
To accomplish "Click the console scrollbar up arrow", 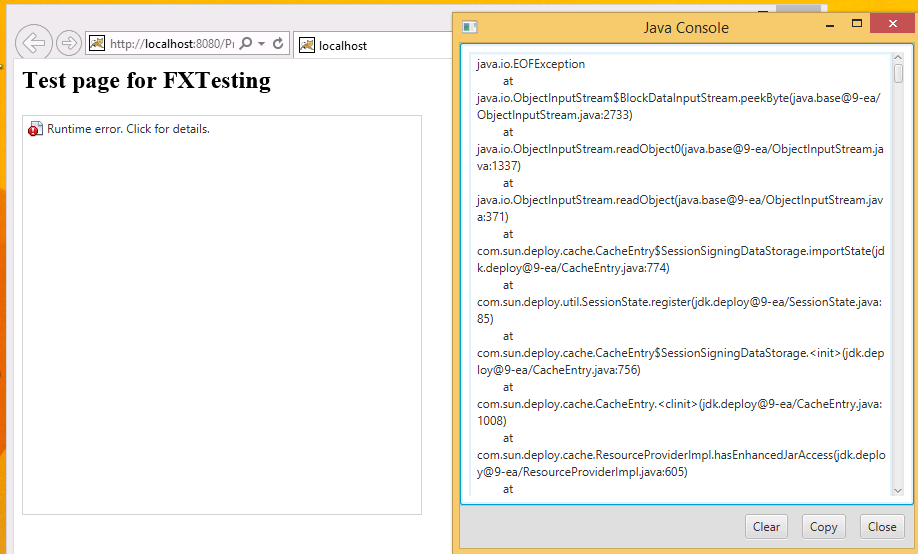I will [898, 57].
